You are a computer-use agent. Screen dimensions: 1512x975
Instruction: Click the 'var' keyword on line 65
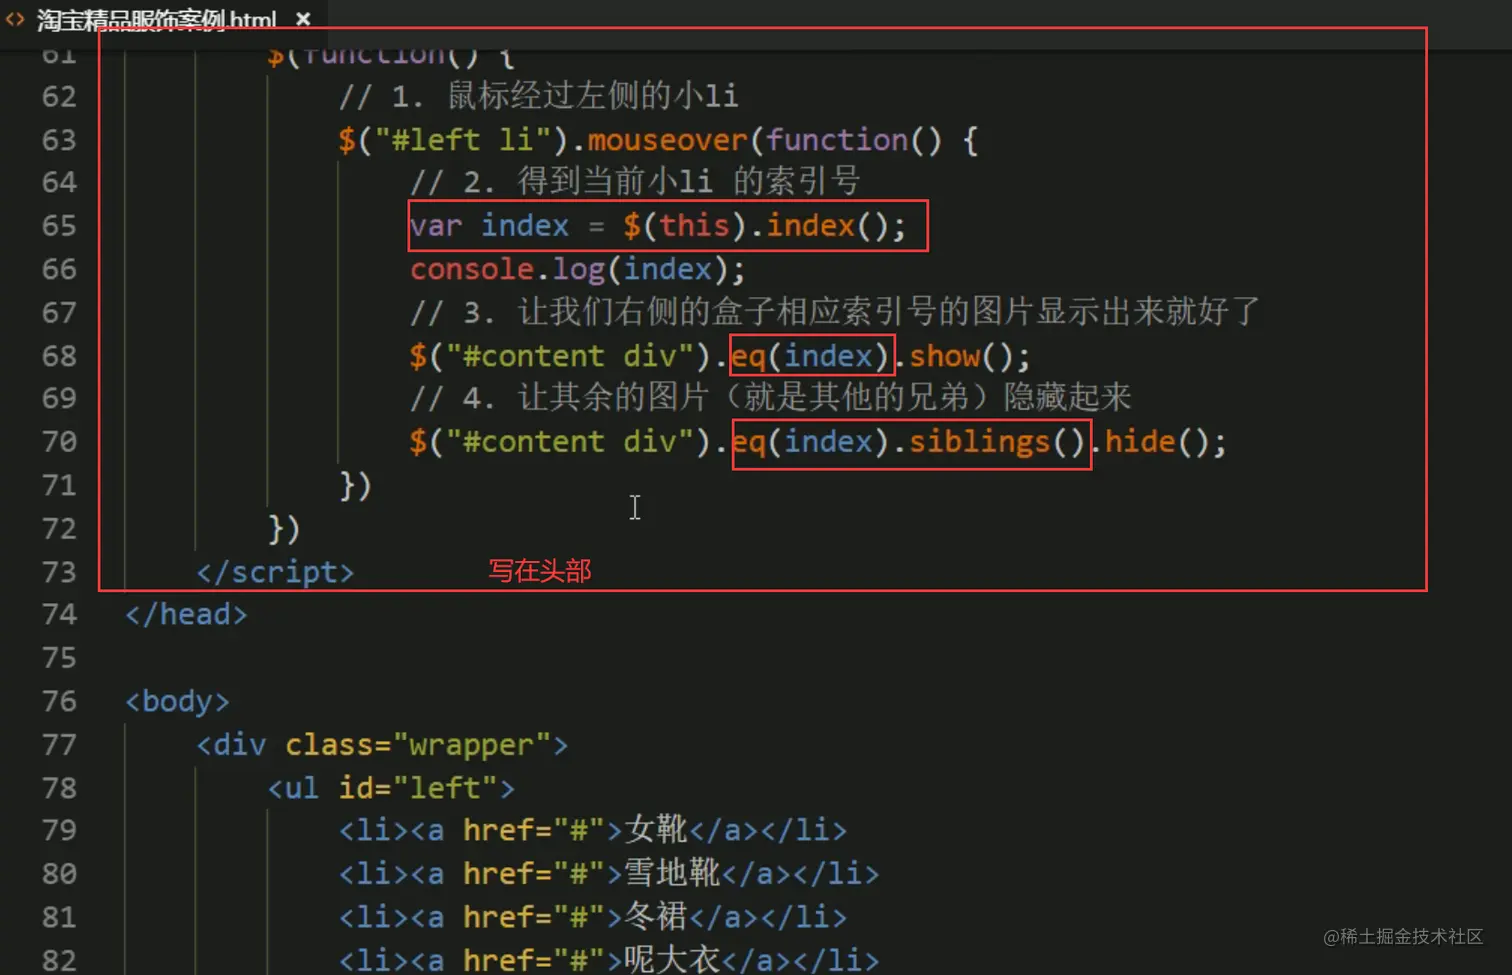(436, 226)
